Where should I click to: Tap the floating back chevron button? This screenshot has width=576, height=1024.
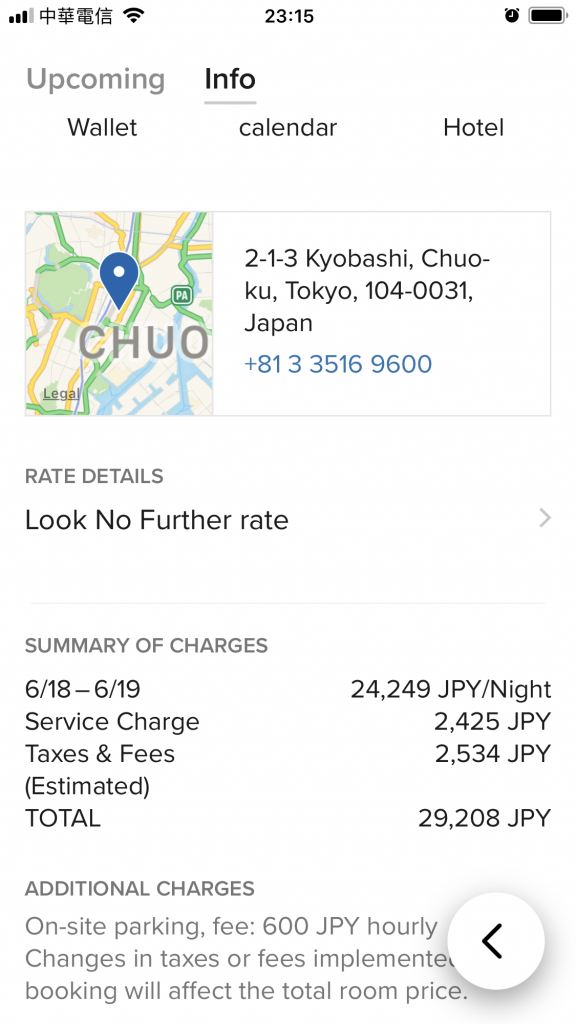click(x=496, y=941)
